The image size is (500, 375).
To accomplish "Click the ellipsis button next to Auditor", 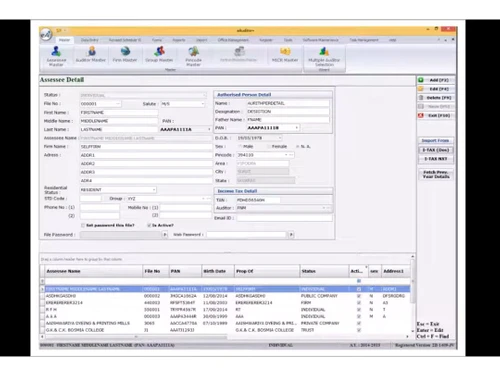I will [328, 208].
